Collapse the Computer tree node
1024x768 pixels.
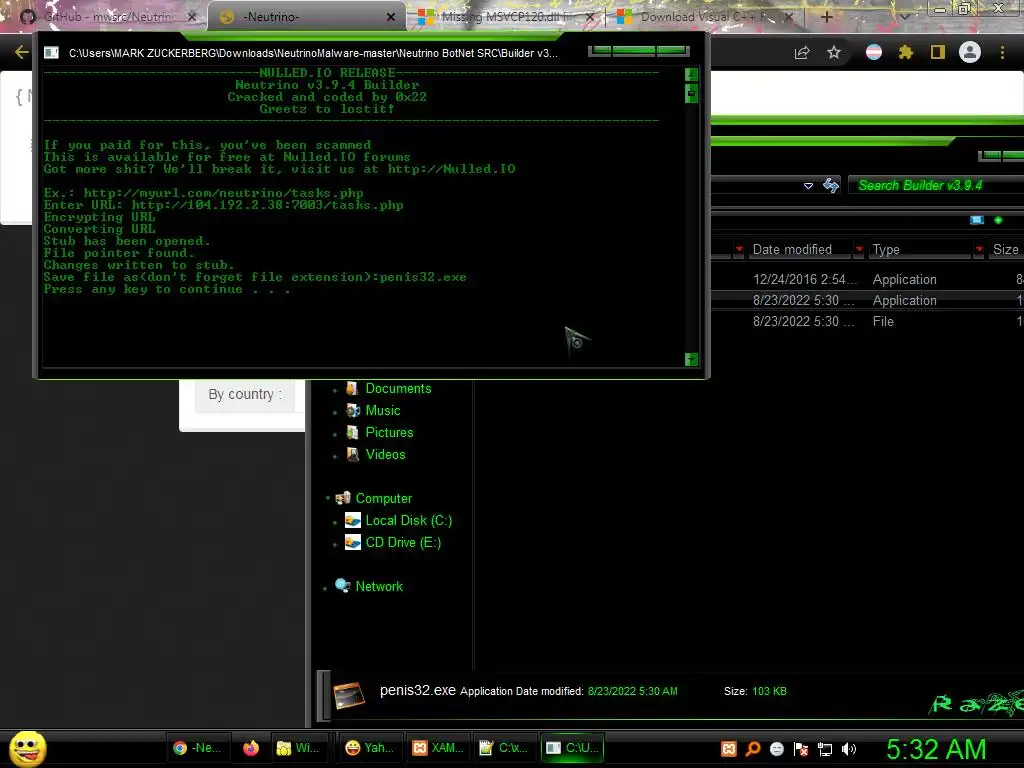(x=328, y=498)
